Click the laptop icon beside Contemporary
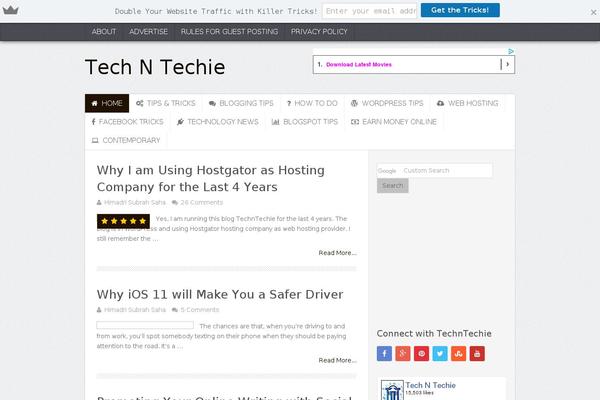Screen dimensions: 600x400 click(x=95, y=140)
